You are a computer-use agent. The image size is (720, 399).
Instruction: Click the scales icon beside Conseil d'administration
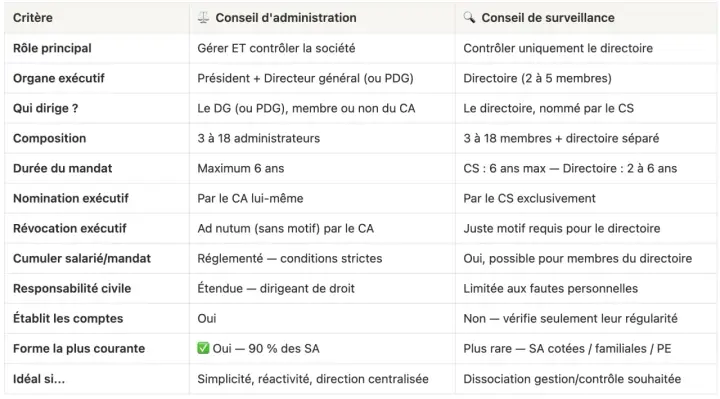203,18
